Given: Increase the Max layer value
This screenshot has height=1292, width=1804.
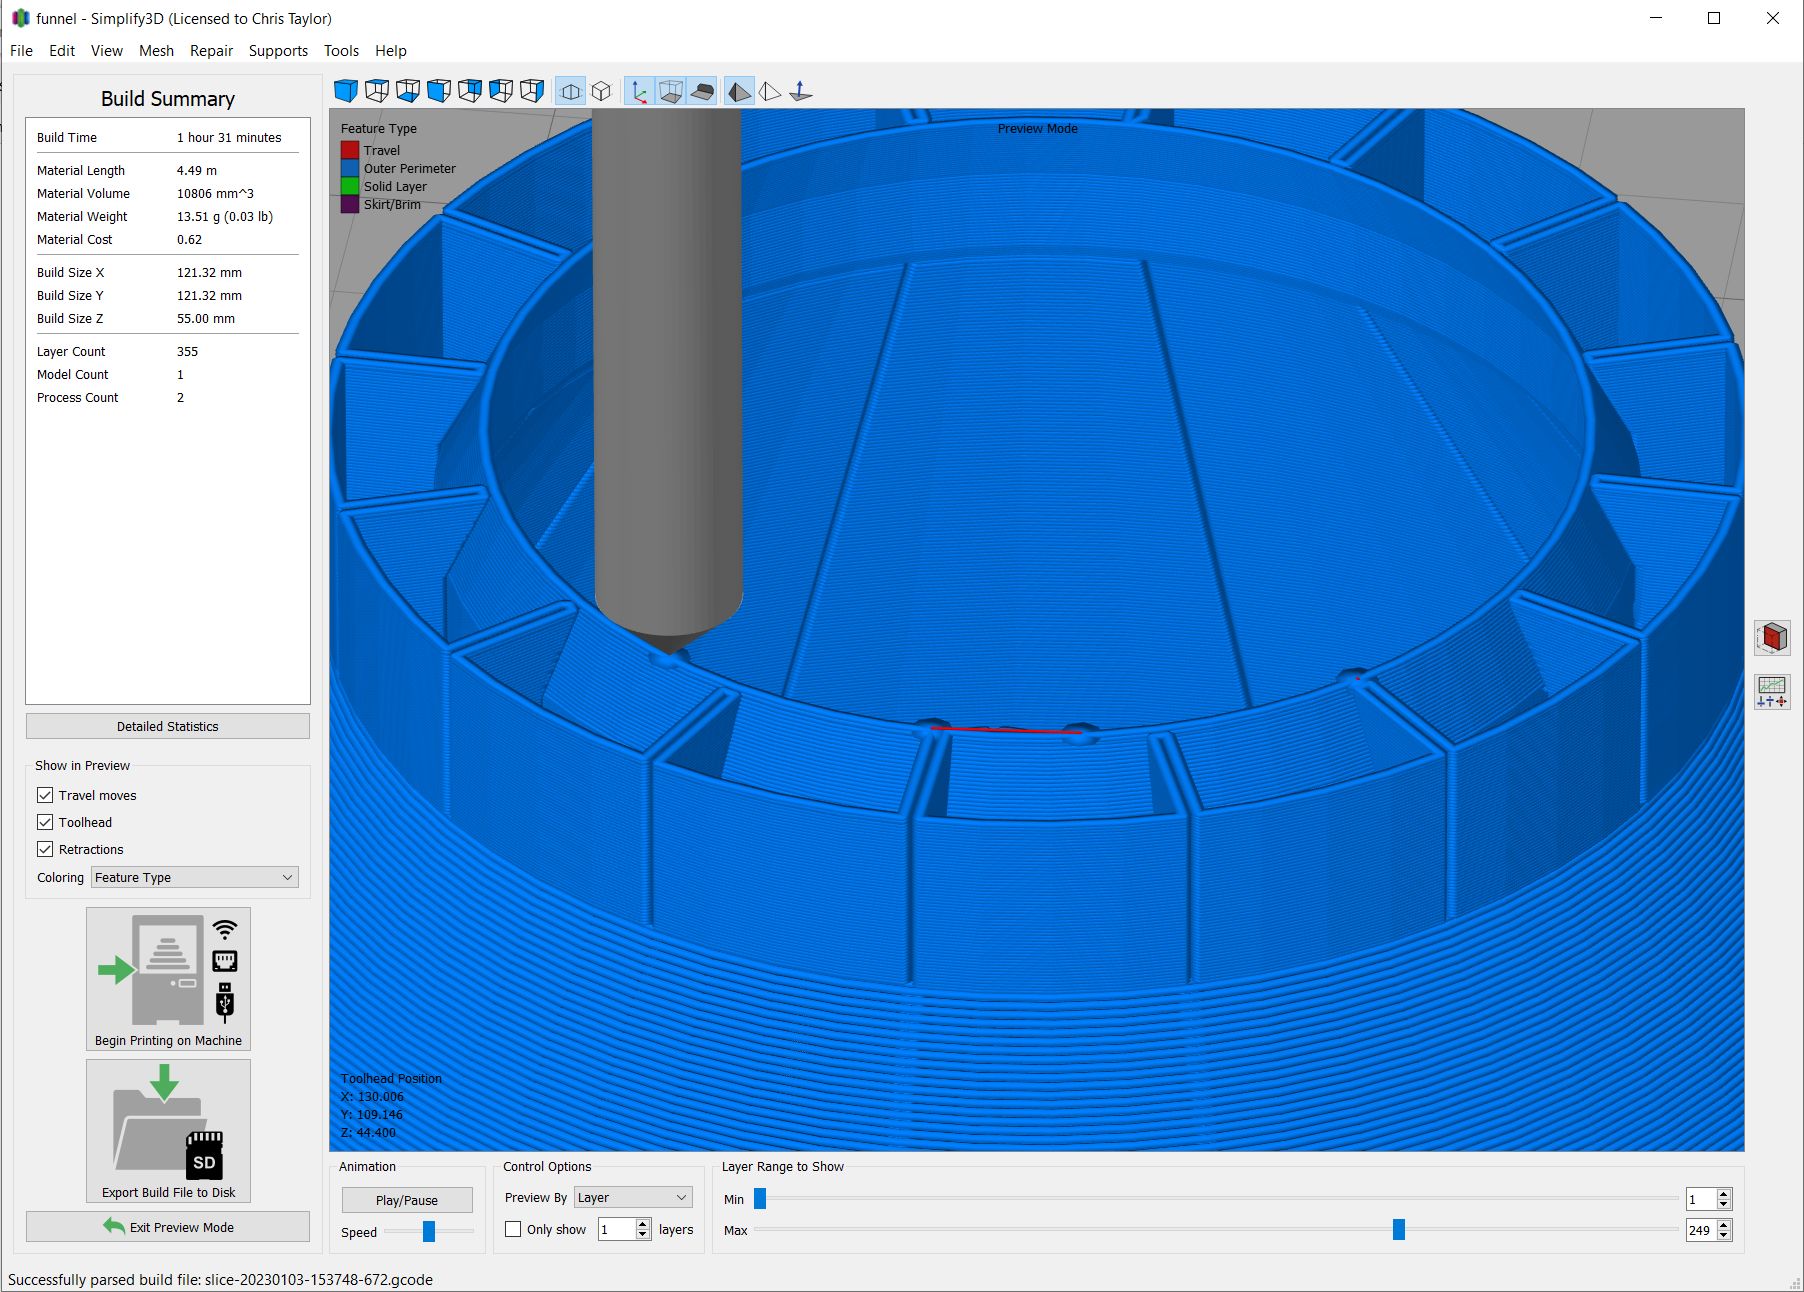Looking at the screenshot, I should point(1723,1225).
